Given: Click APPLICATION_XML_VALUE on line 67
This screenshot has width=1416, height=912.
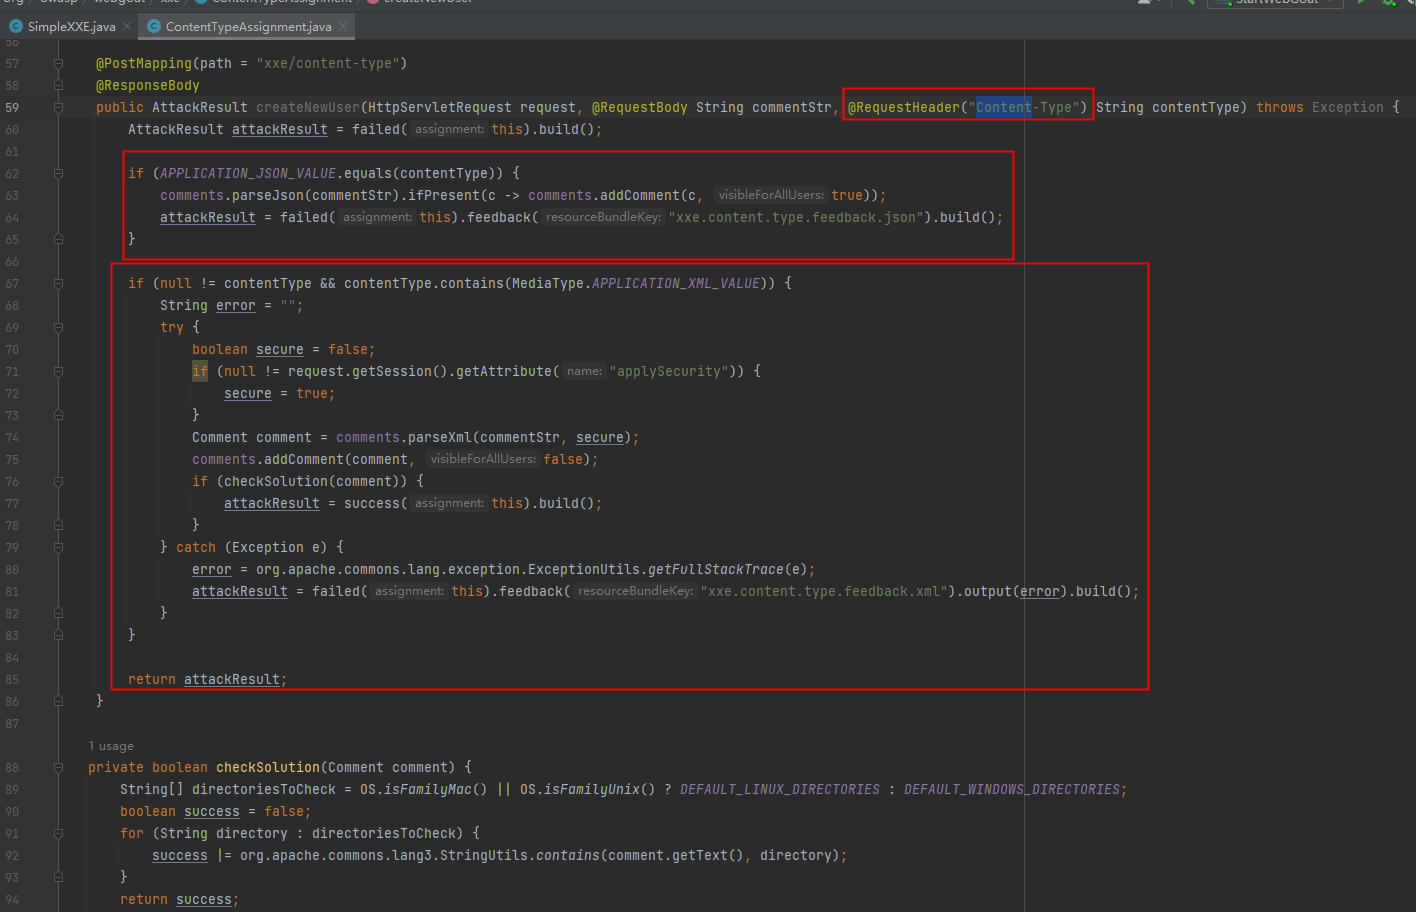Looking at the screenshot, I should (x=676, y=283).
